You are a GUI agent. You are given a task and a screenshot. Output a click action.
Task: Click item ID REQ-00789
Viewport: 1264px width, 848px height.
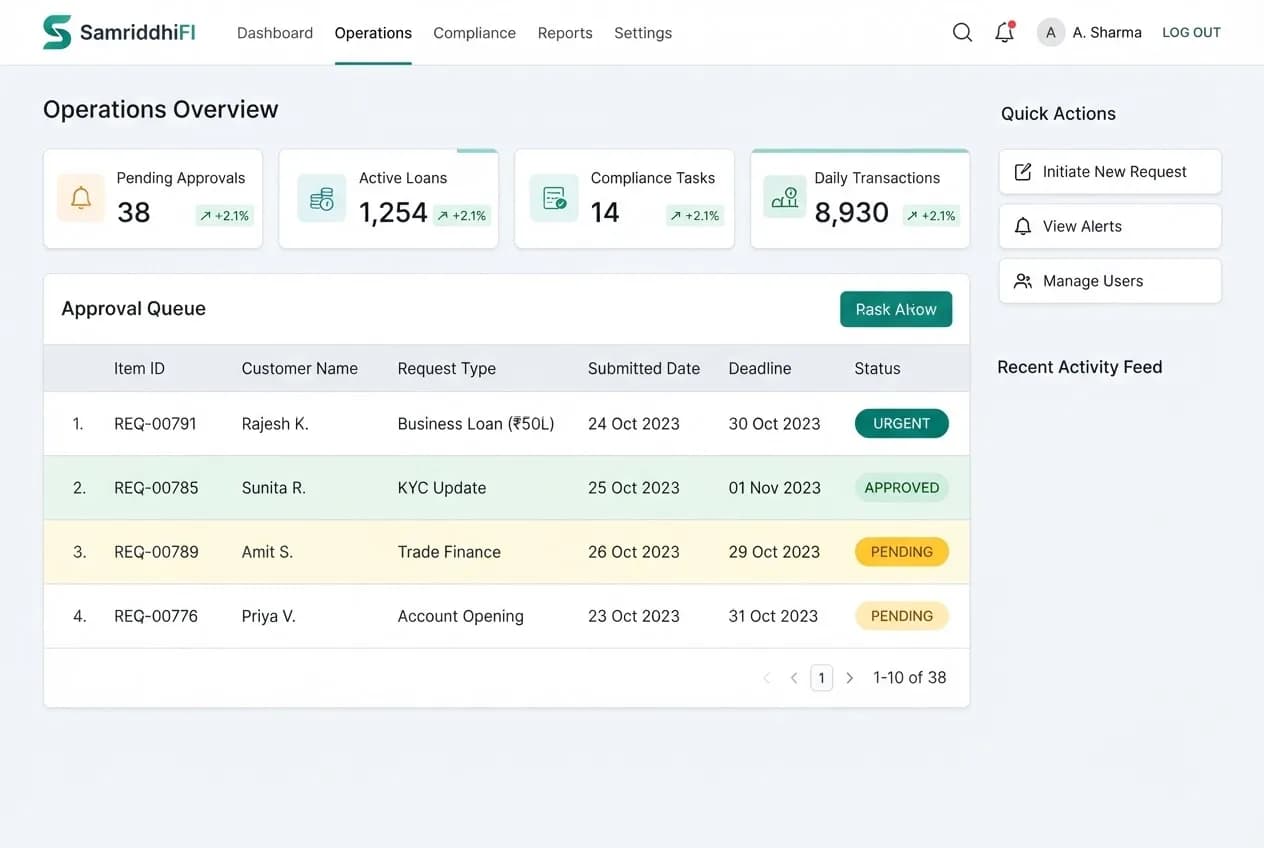pyautogui.click(x=156, y=552)
